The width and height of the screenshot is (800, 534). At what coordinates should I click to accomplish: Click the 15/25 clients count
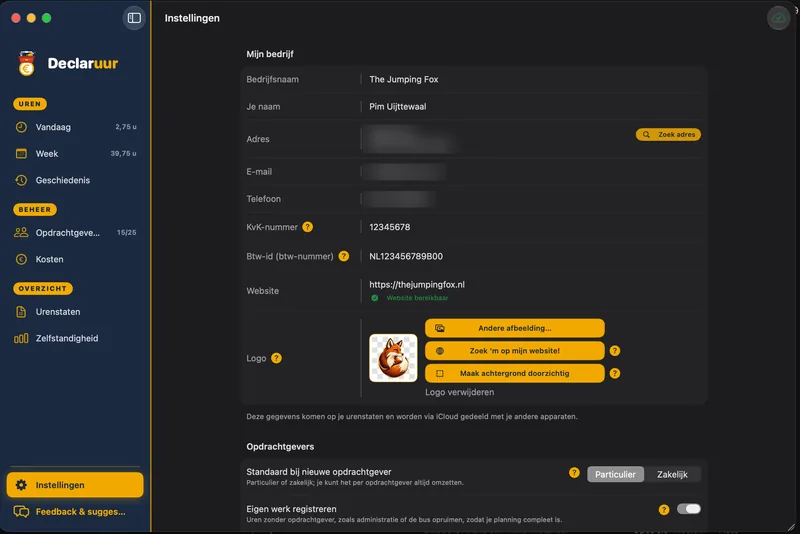127,233
